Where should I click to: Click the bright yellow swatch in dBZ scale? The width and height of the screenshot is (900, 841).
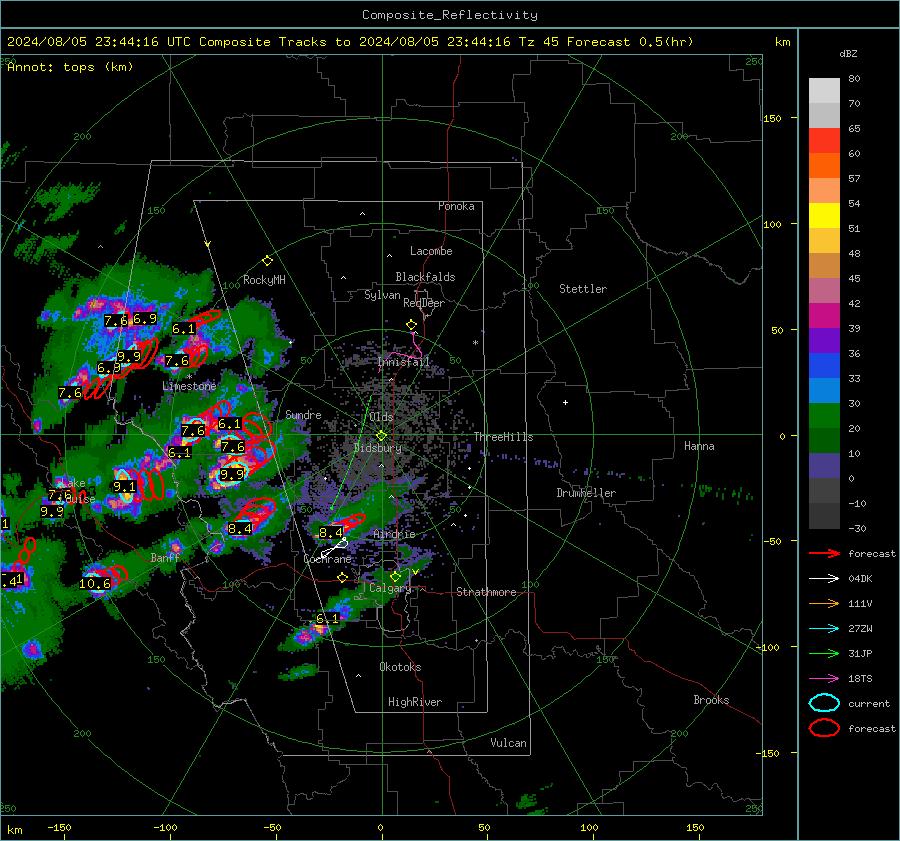(824, 215)
